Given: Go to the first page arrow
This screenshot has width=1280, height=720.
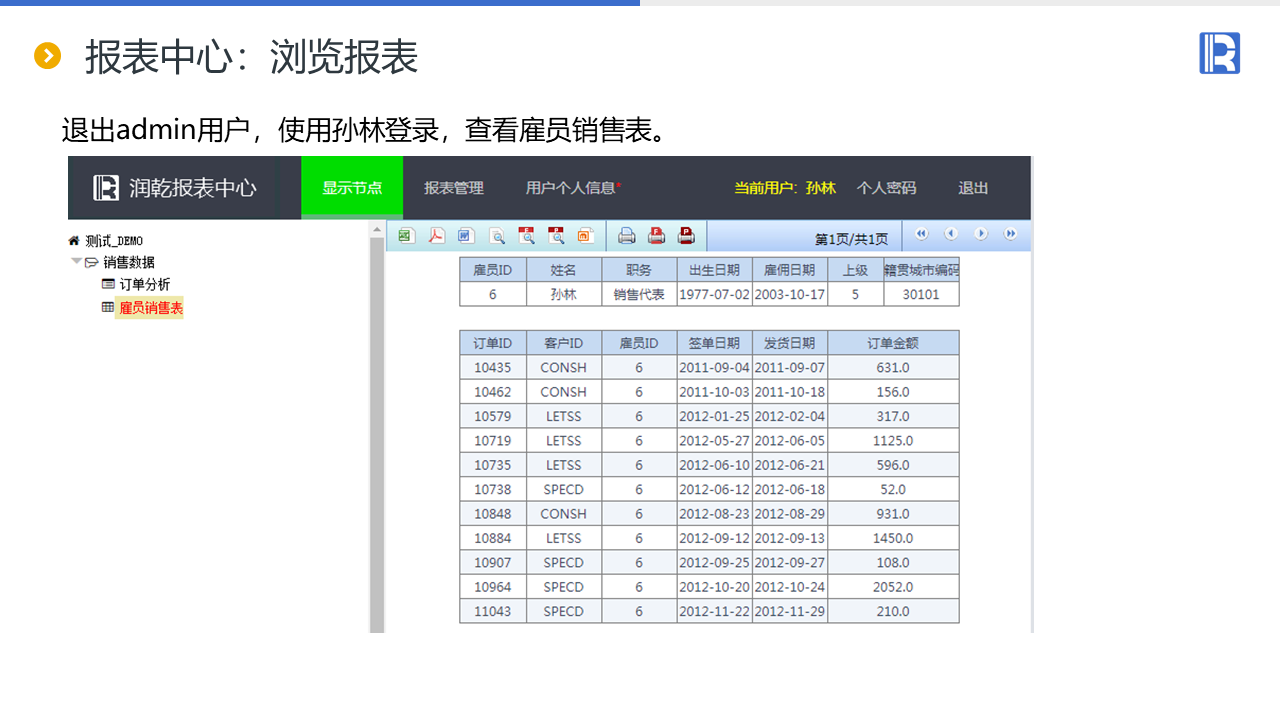Looking at the screenshot, I should (x=922, y=234).
